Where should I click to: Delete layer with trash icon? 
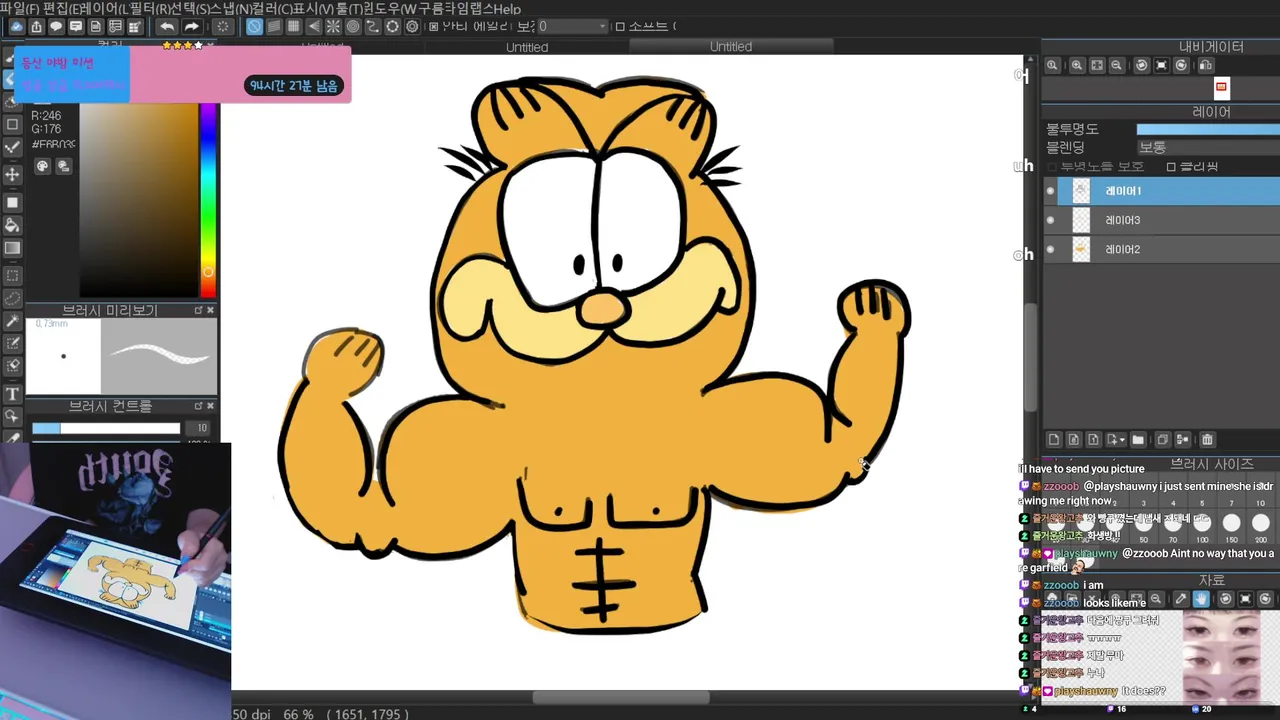point(1207,439)
